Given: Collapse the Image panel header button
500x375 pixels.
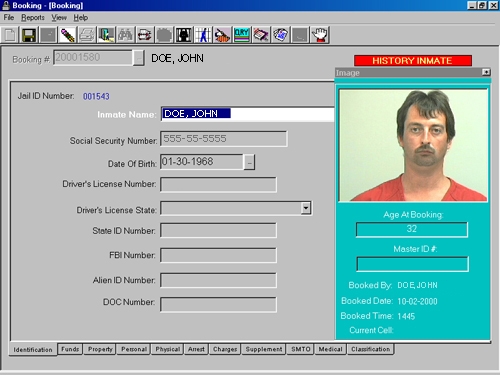Looking at the screenshot, I should coord(486,72).
